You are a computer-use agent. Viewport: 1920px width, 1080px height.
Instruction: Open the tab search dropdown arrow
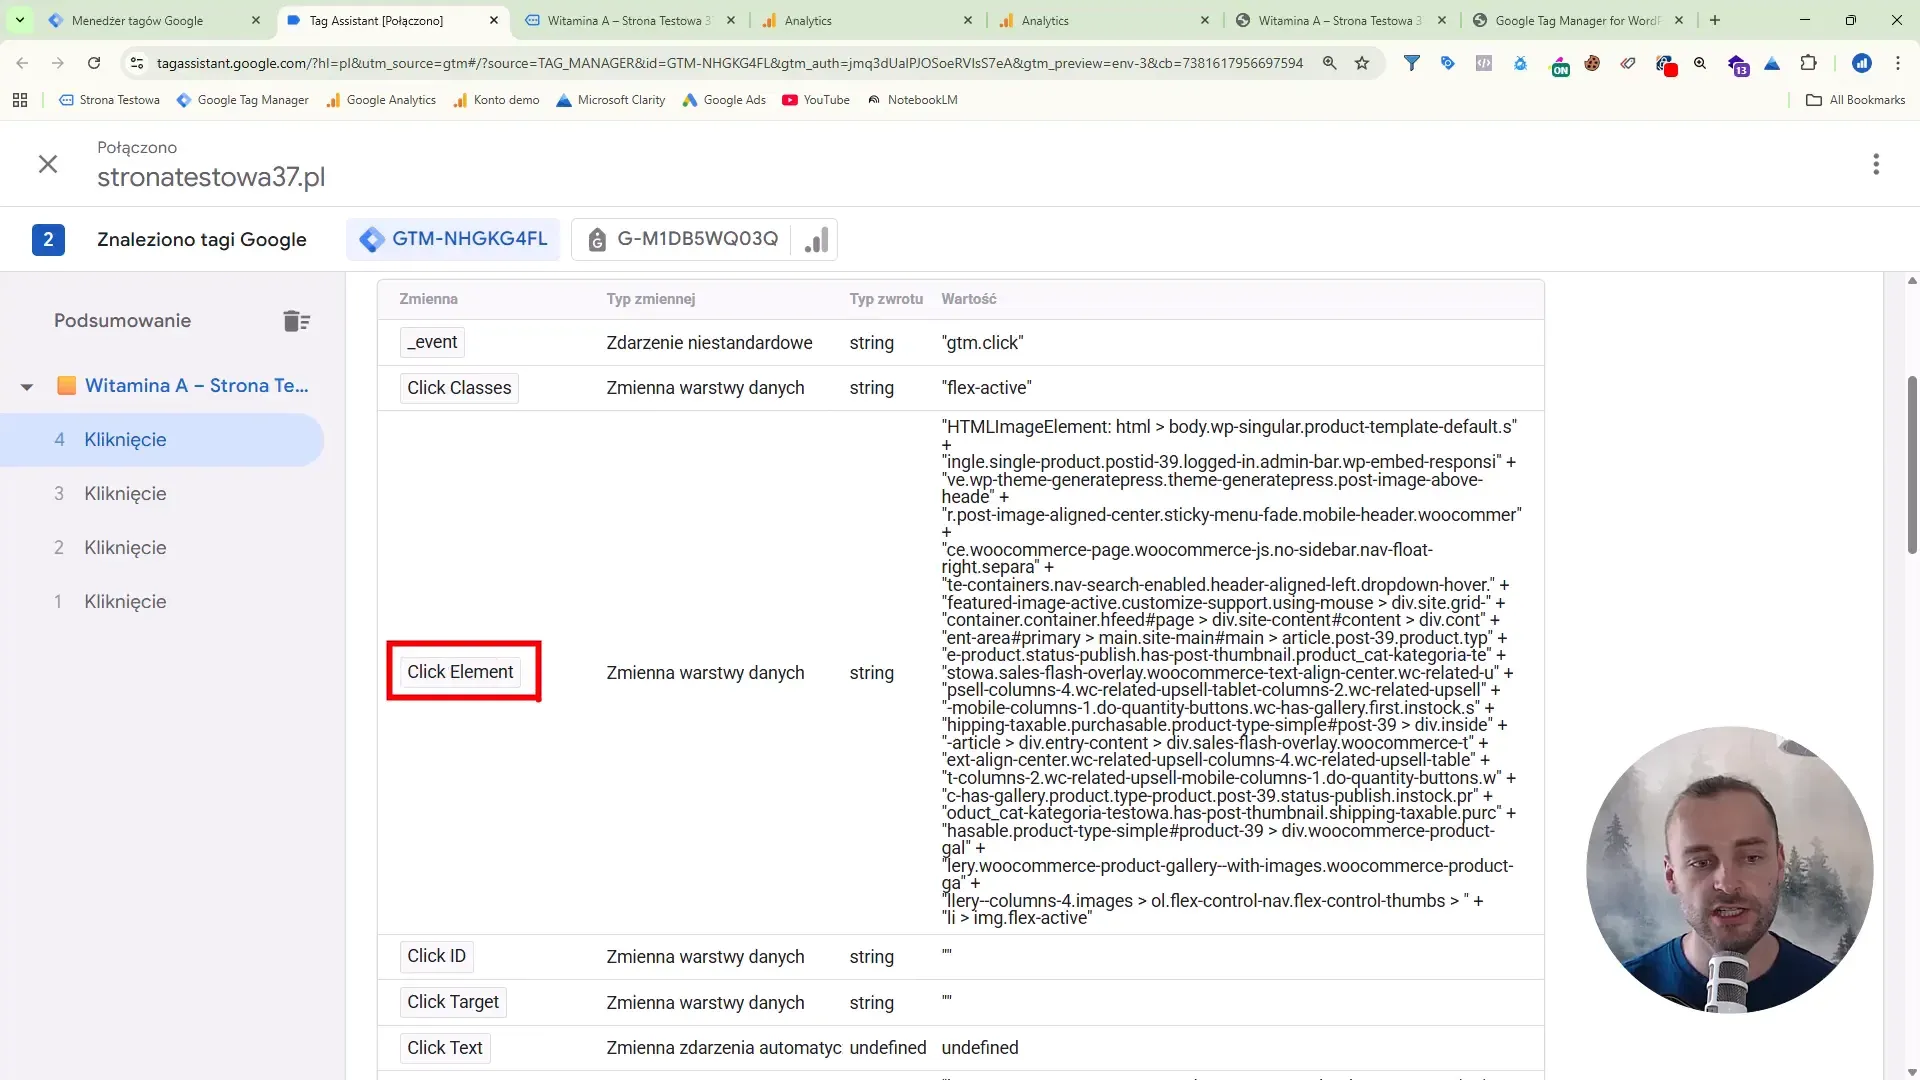tap(19, 20)
